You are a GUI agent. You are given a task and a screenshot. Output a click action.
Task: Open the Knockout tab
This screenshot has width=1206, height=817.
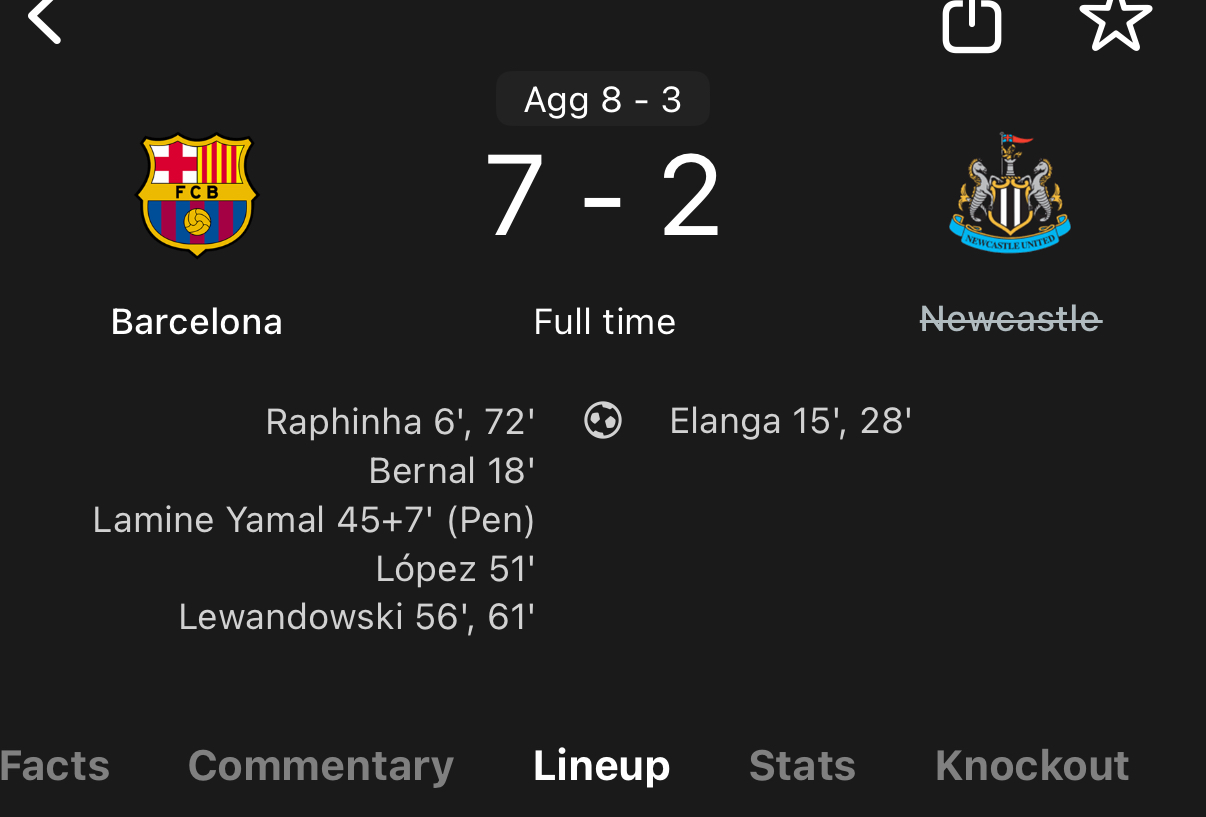pos(1032,766)
